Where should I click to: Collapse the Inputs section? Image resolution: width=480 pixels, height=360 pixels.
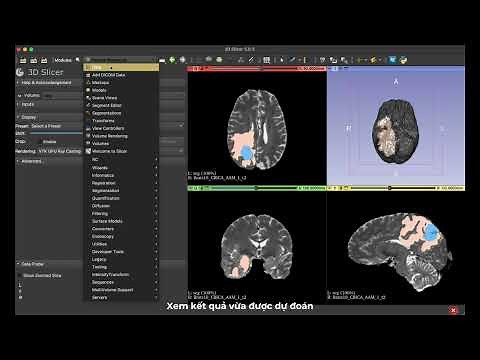48,104
